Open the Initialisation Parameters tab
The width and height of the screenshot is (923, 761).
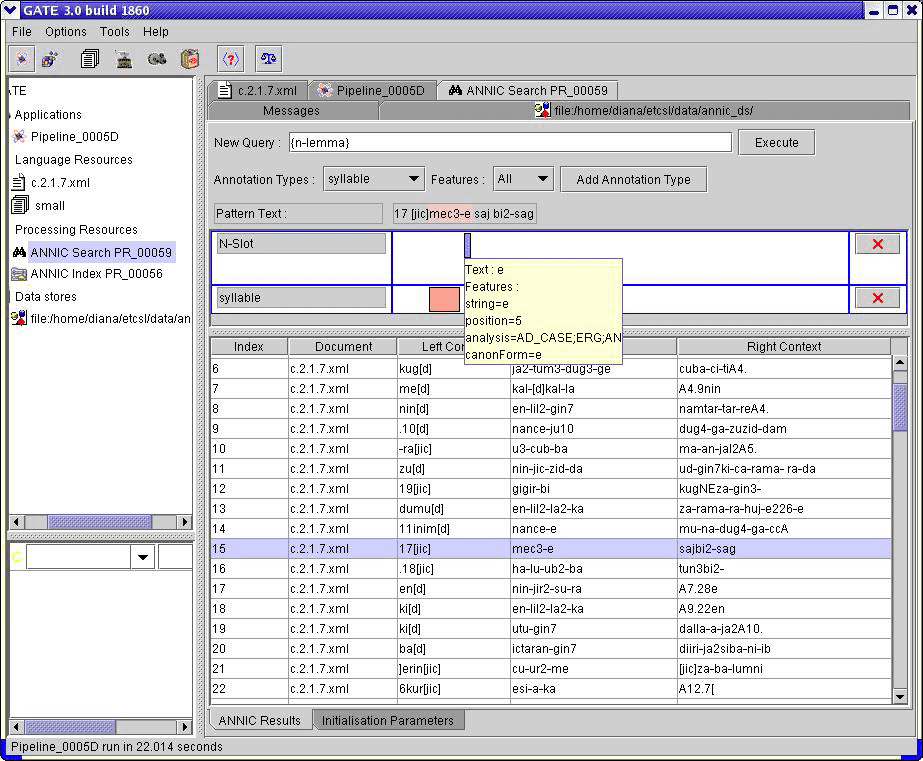point(389,719)
